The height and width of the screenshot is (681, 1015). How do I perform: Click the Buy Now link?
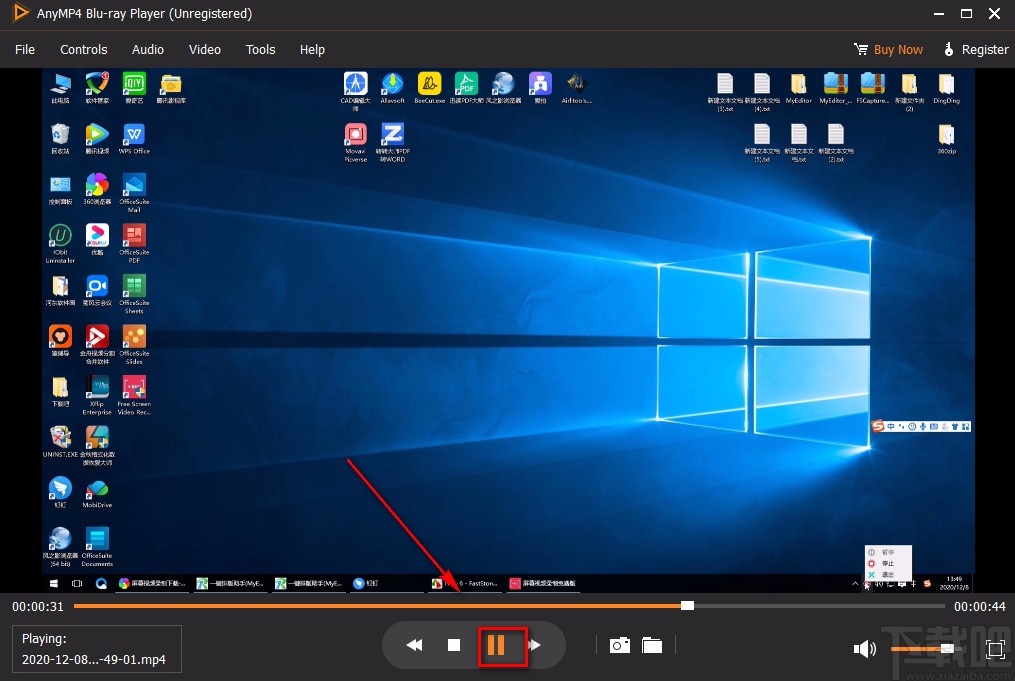point(897,49)
